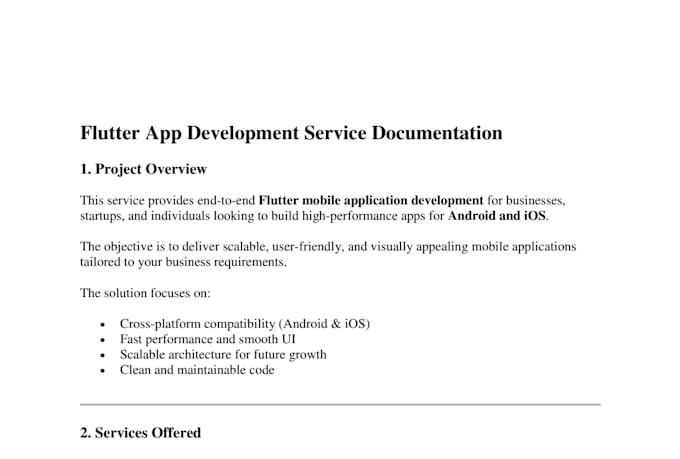Click the '2. Services Offered' heading
Image resolution: width=680 pixels, height=459 pixels.
click(x=140, y=433)
